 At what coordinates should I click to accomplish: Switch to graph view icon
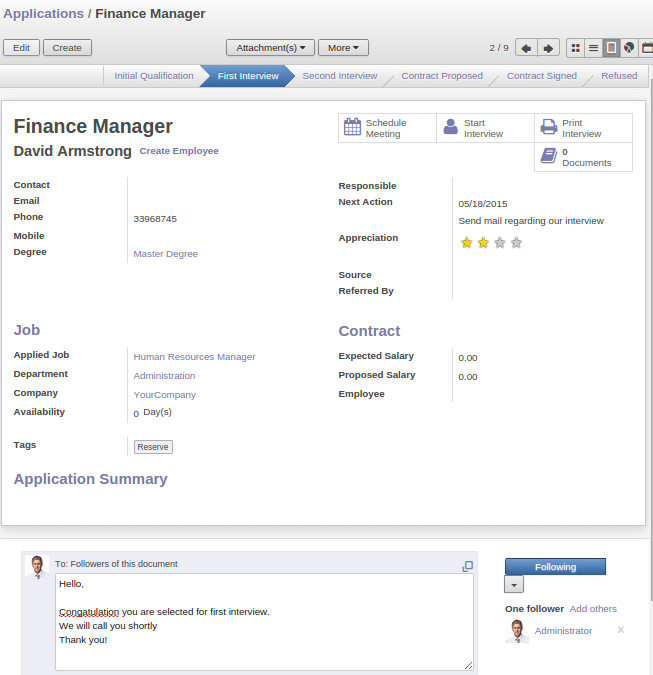tap(628, 48)
